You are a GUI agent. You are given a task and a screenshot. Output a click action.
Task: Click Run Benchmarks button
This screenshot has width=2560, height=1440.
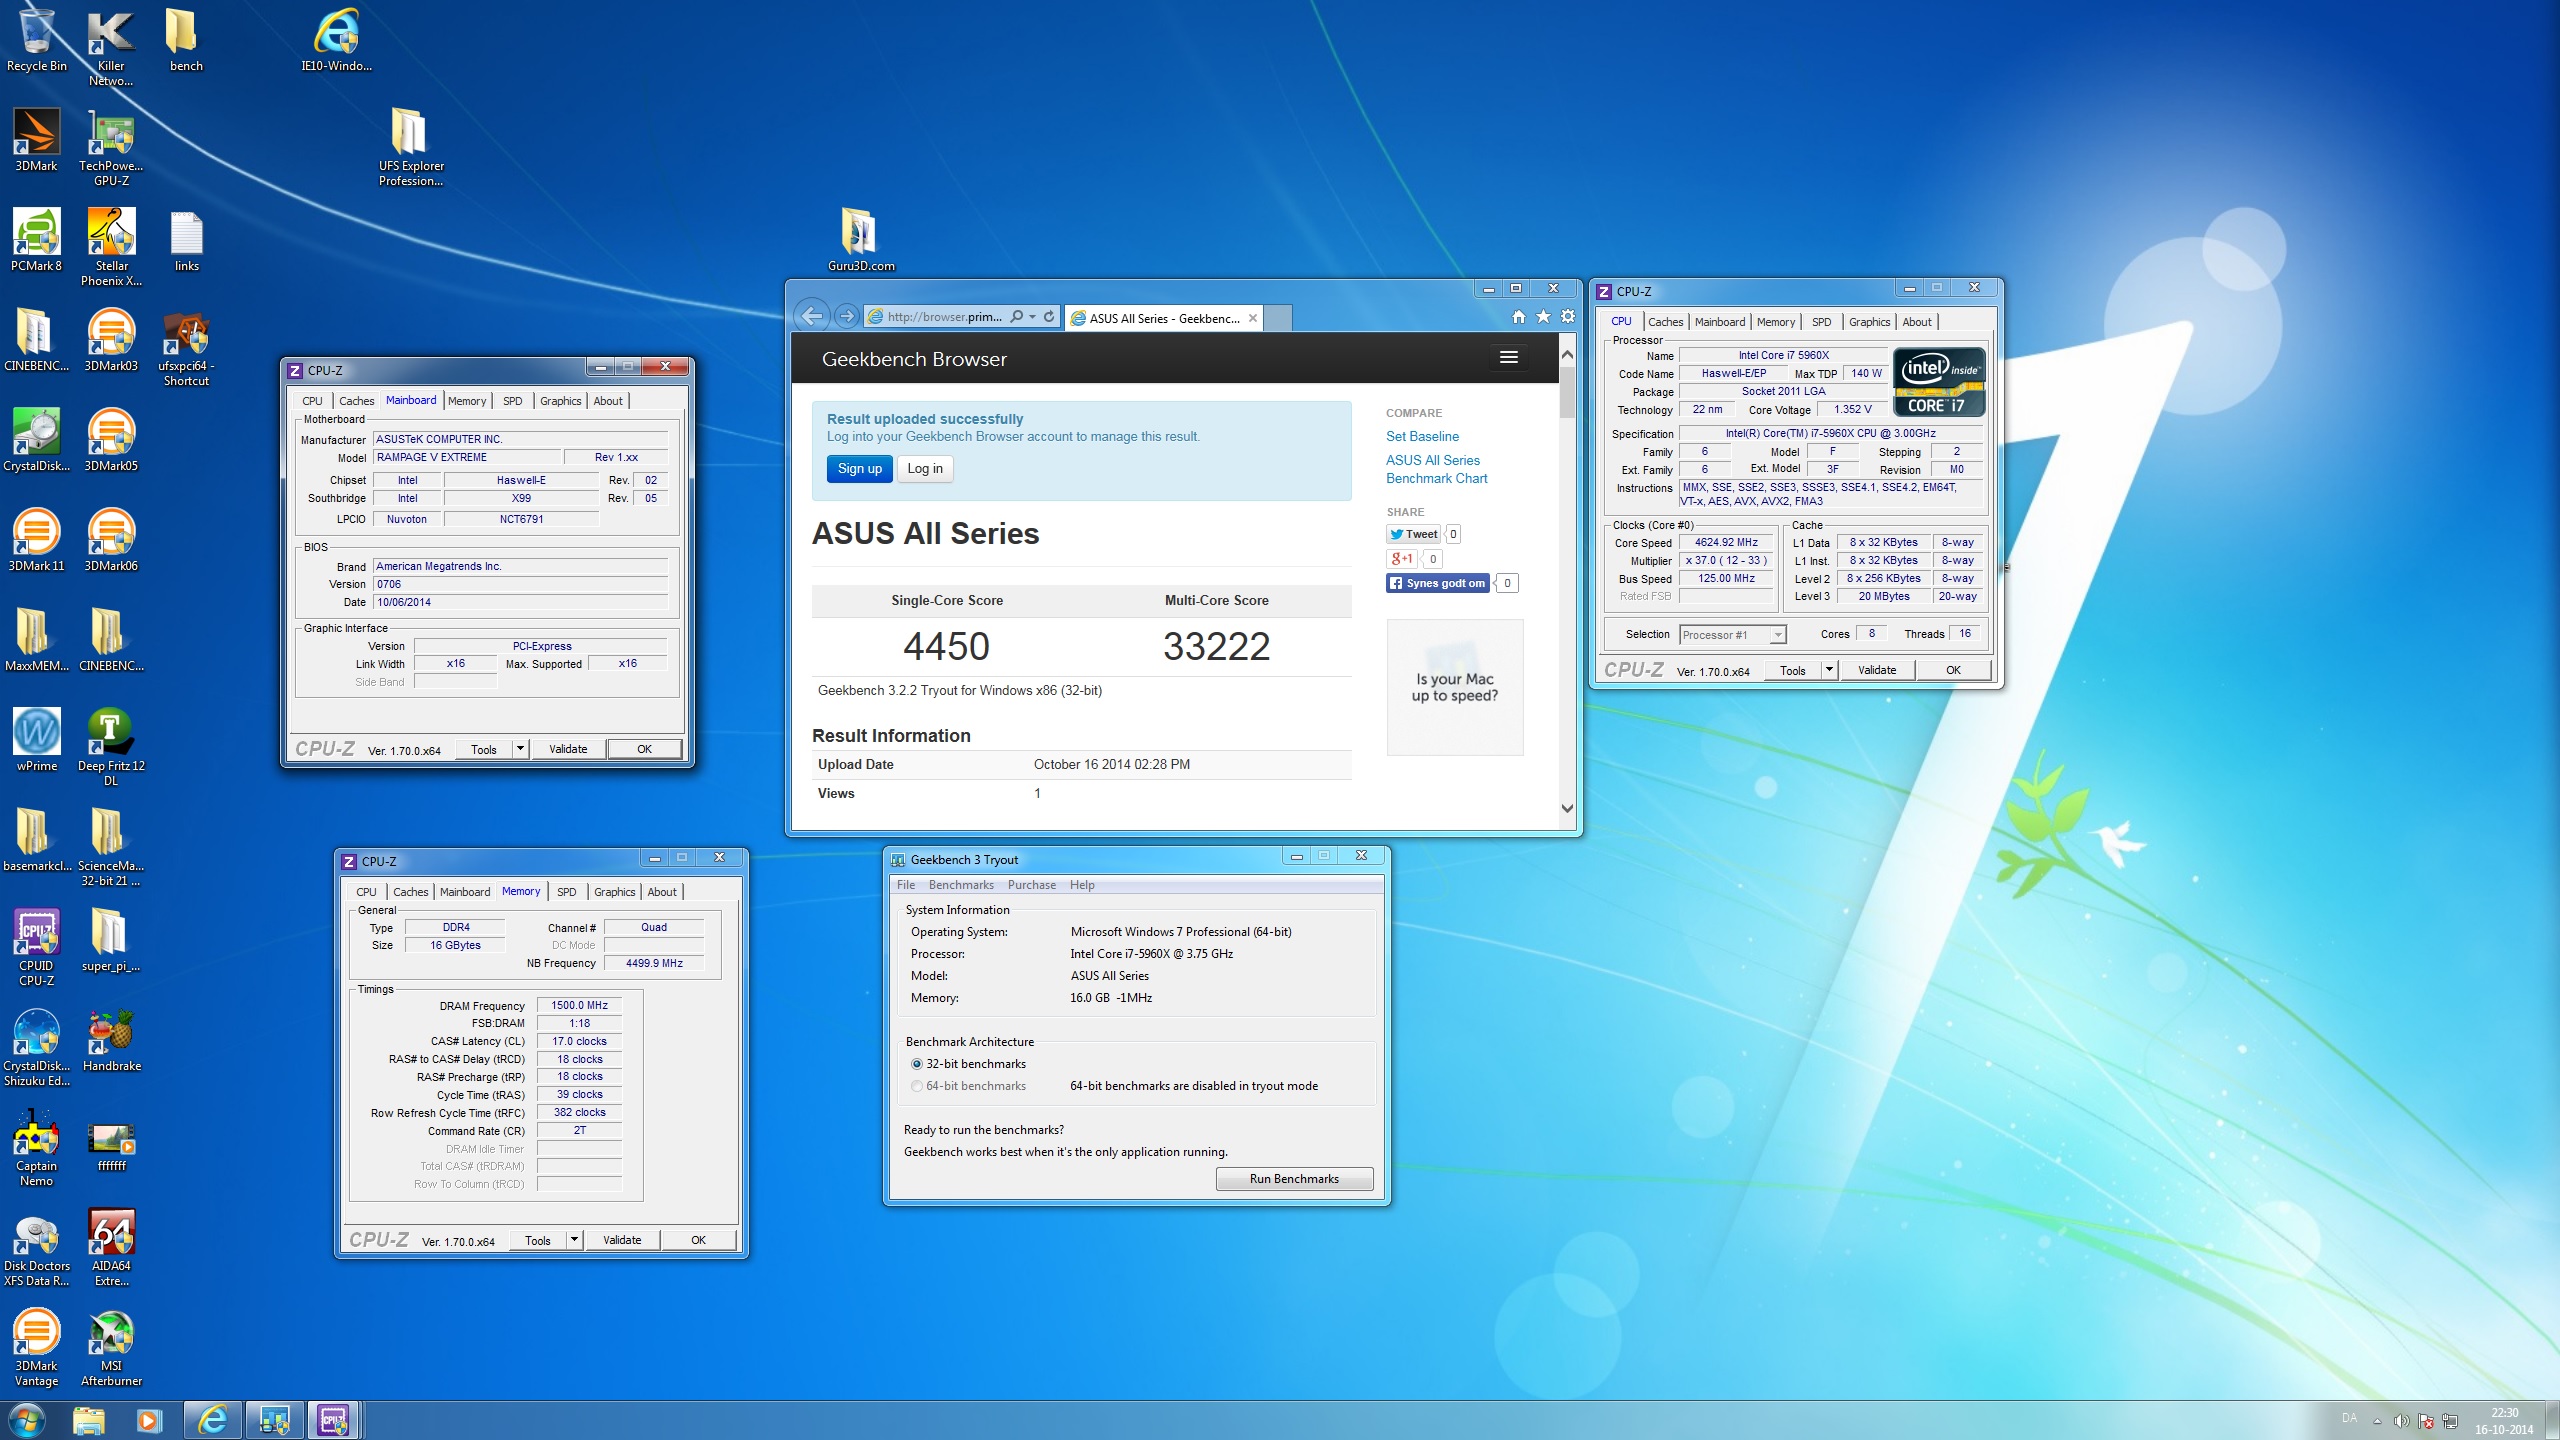tap(1294, 1179)
